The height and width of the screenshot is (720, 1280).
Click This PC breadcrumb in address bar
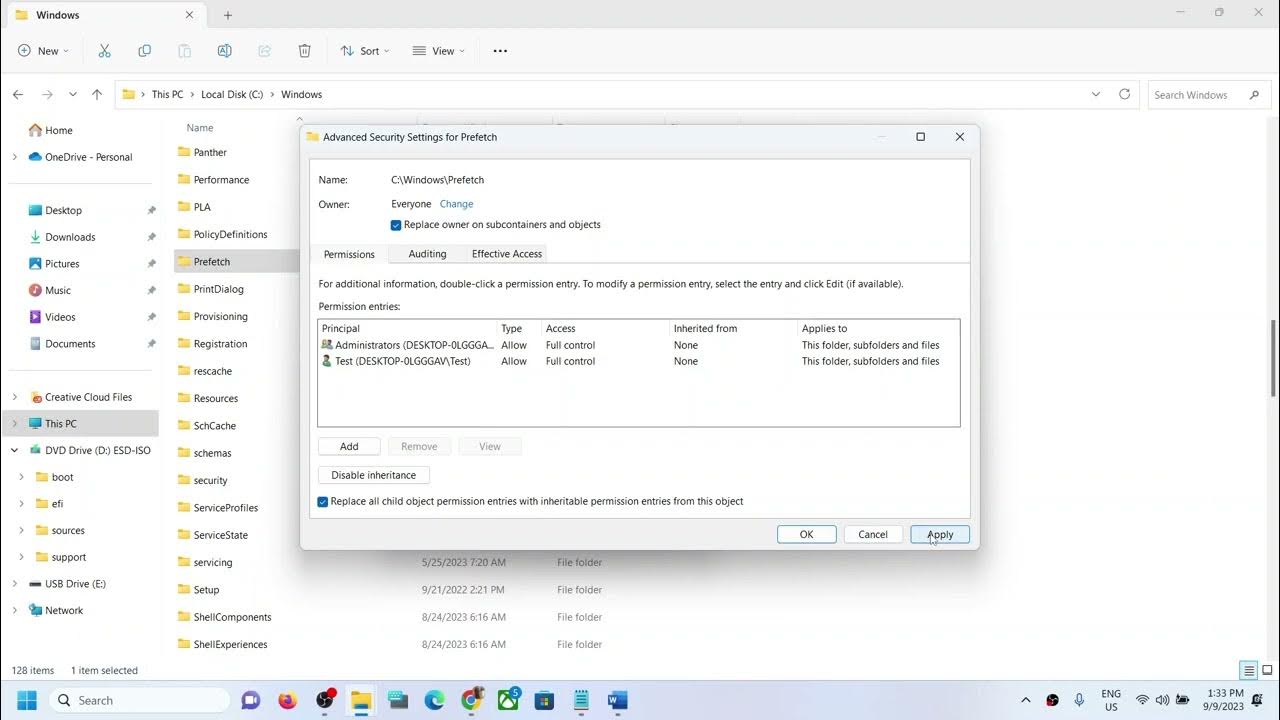(167, 94)
